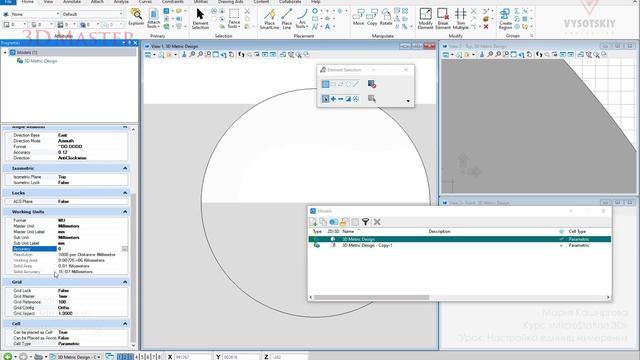This screenshot has width=640, height=360.
Task: Collapse the Cell properties section
Action: pos(125,324)
